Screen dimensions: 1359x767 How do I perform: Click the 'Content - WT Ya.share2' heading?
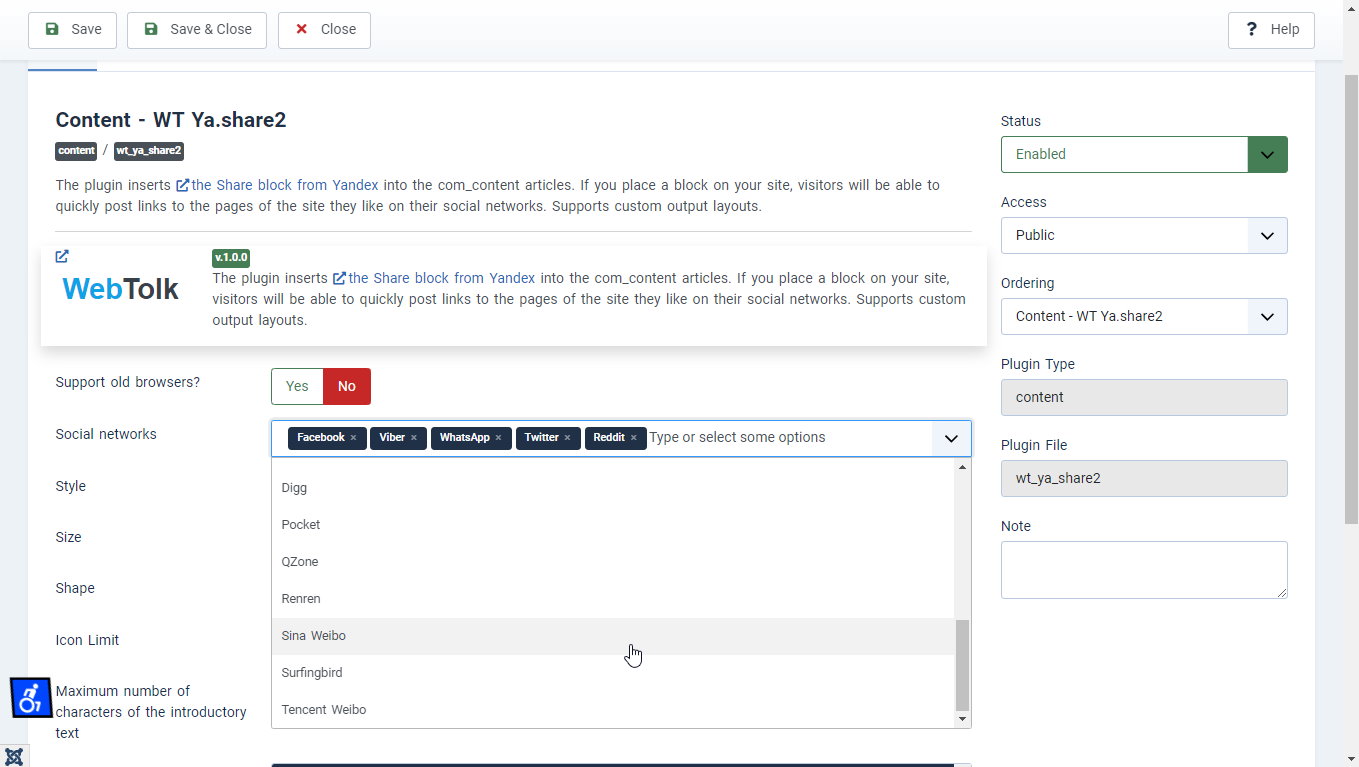coord(171,120)
